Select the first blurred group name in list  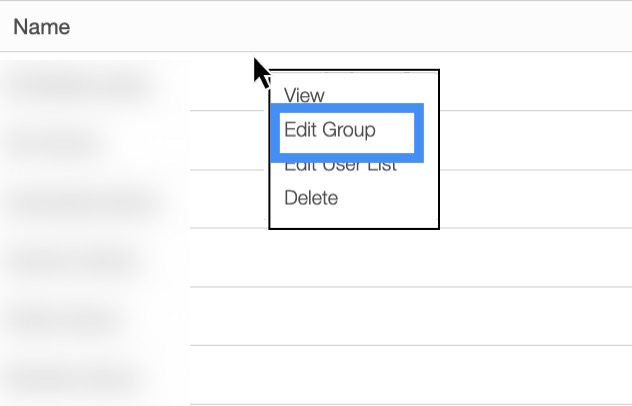pos(80,85)
